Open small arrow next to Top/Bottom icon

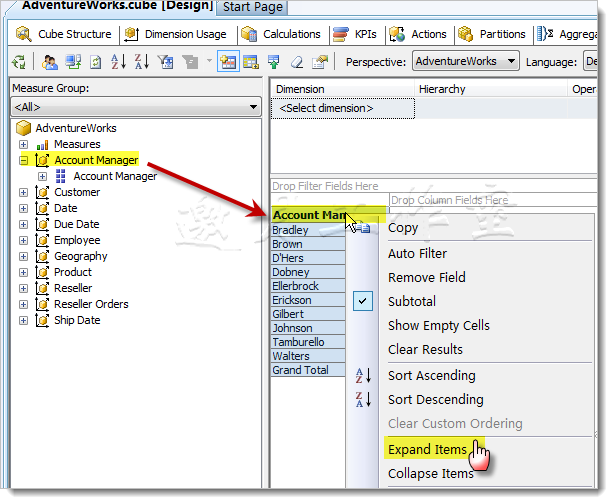coord(209,61)
